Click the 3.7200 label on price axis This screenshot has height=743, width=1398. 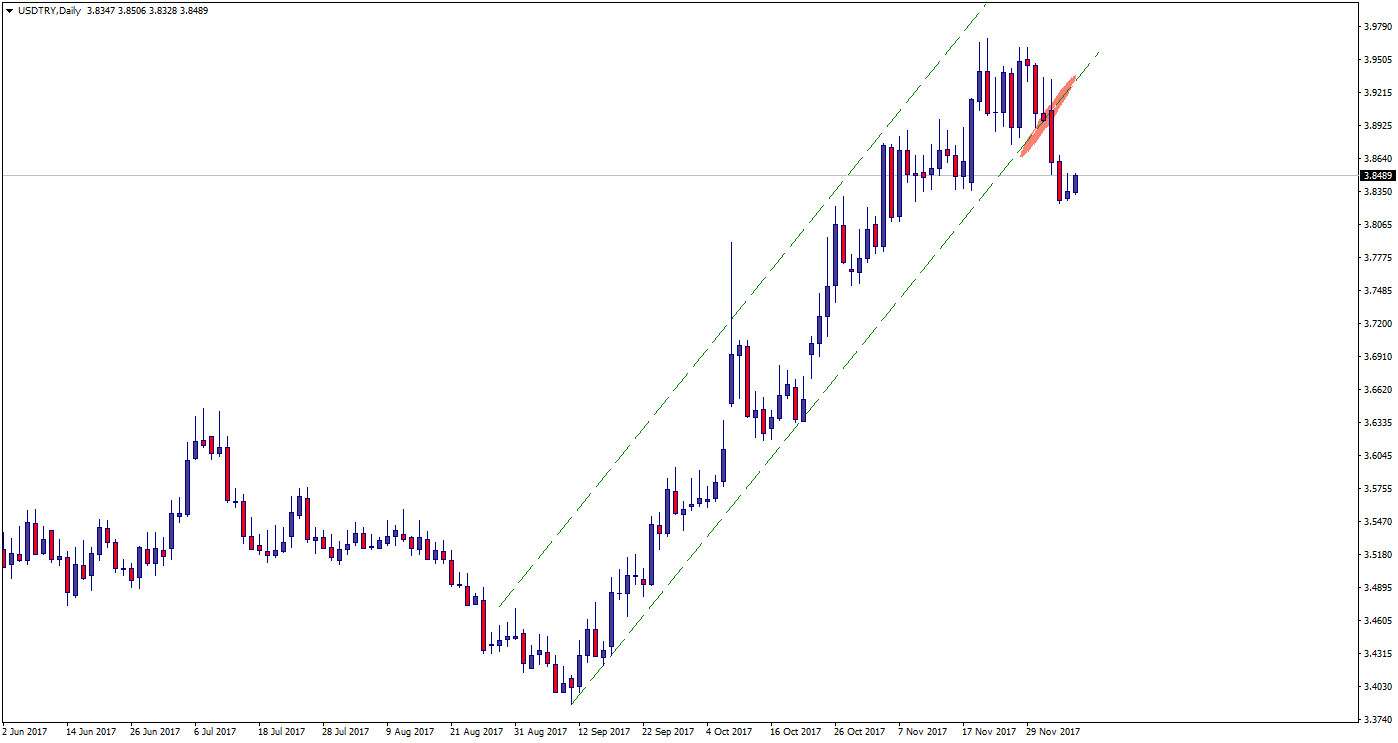pos(1377,324)
